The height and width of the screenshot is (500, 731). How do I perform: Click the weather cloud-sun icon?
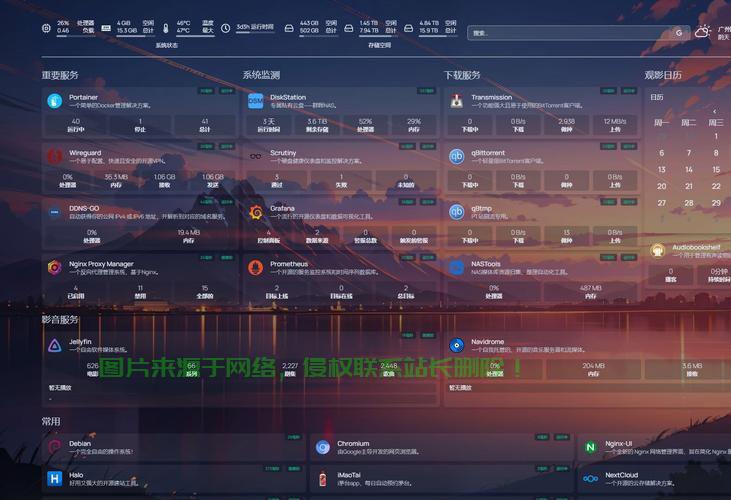703,32
